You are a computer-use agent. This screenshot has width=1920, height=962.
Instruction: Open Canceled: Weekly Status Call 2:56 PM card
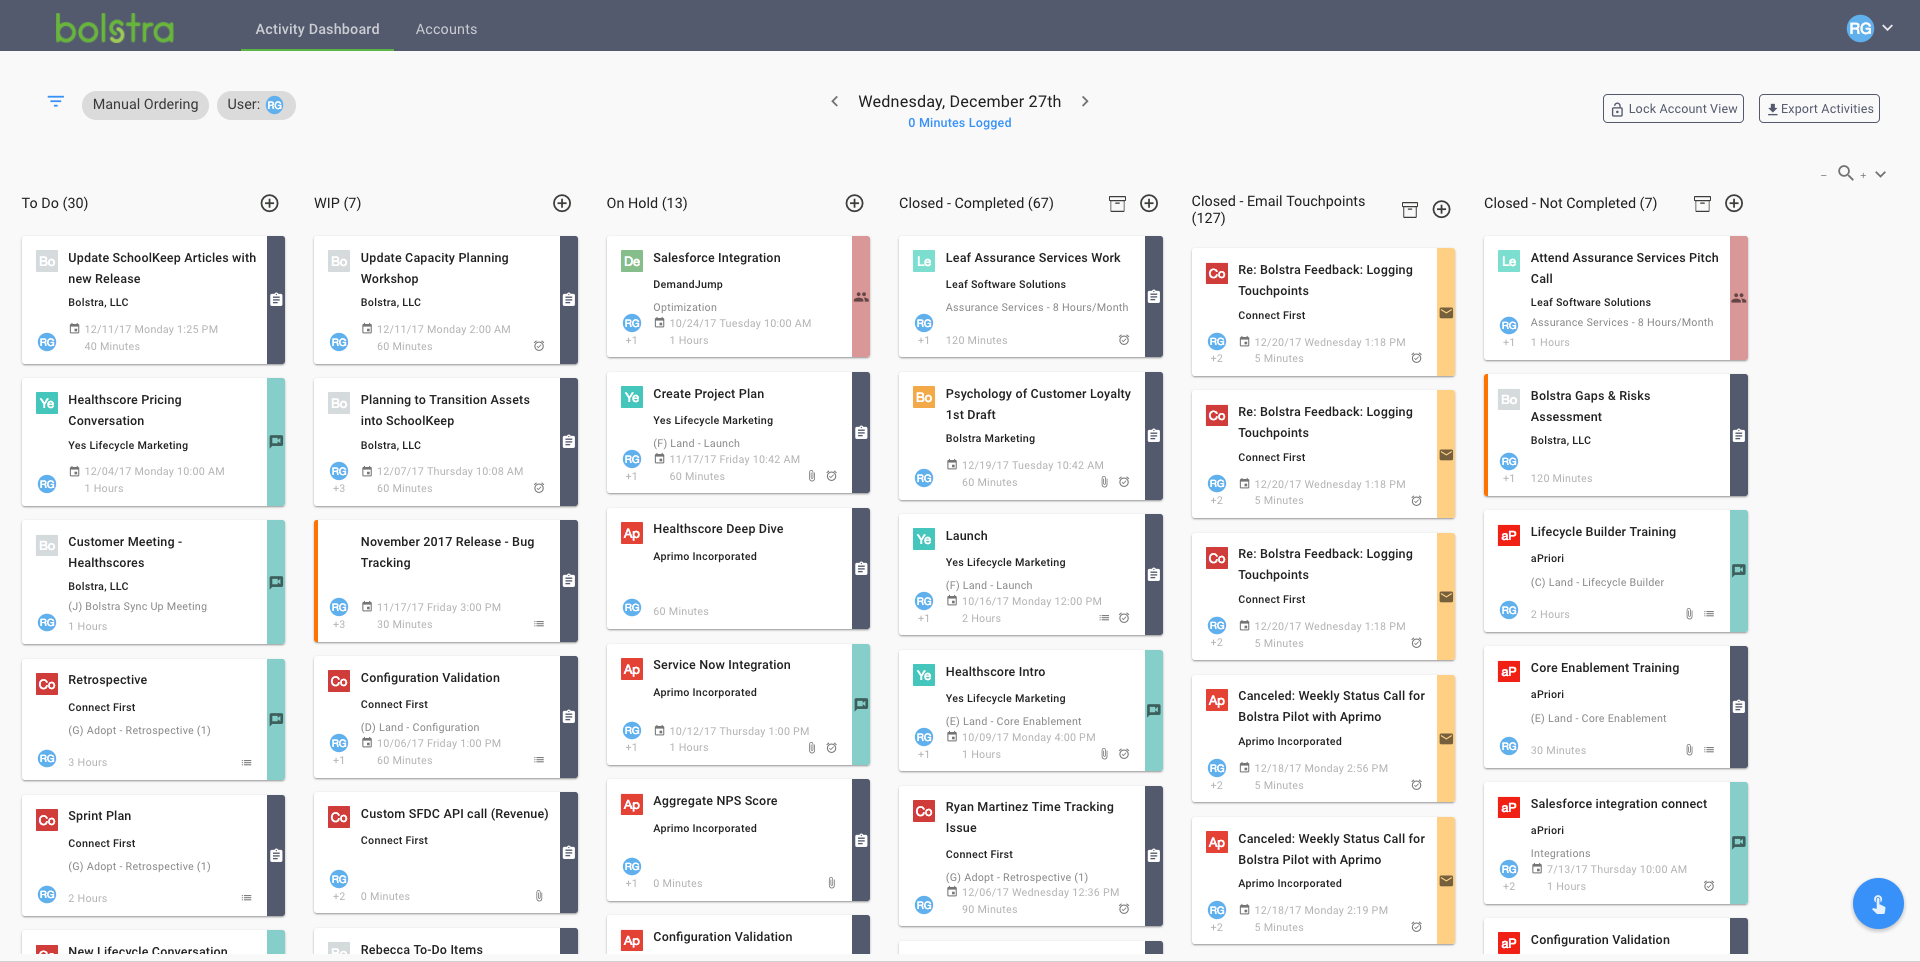tap(1323, 739)
